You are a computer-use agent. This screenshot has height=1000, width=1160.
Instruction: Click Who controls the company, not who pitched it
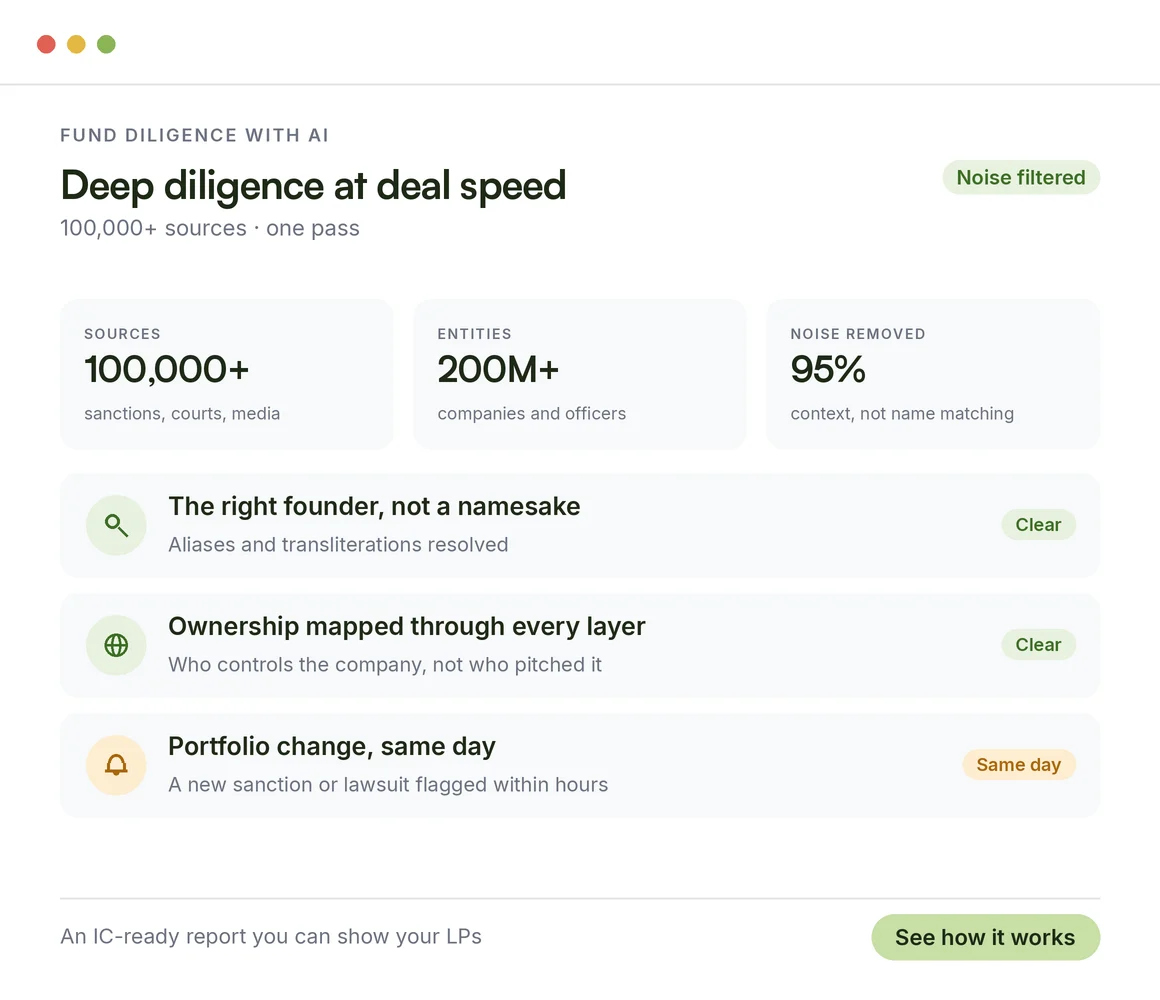(385, 664)
